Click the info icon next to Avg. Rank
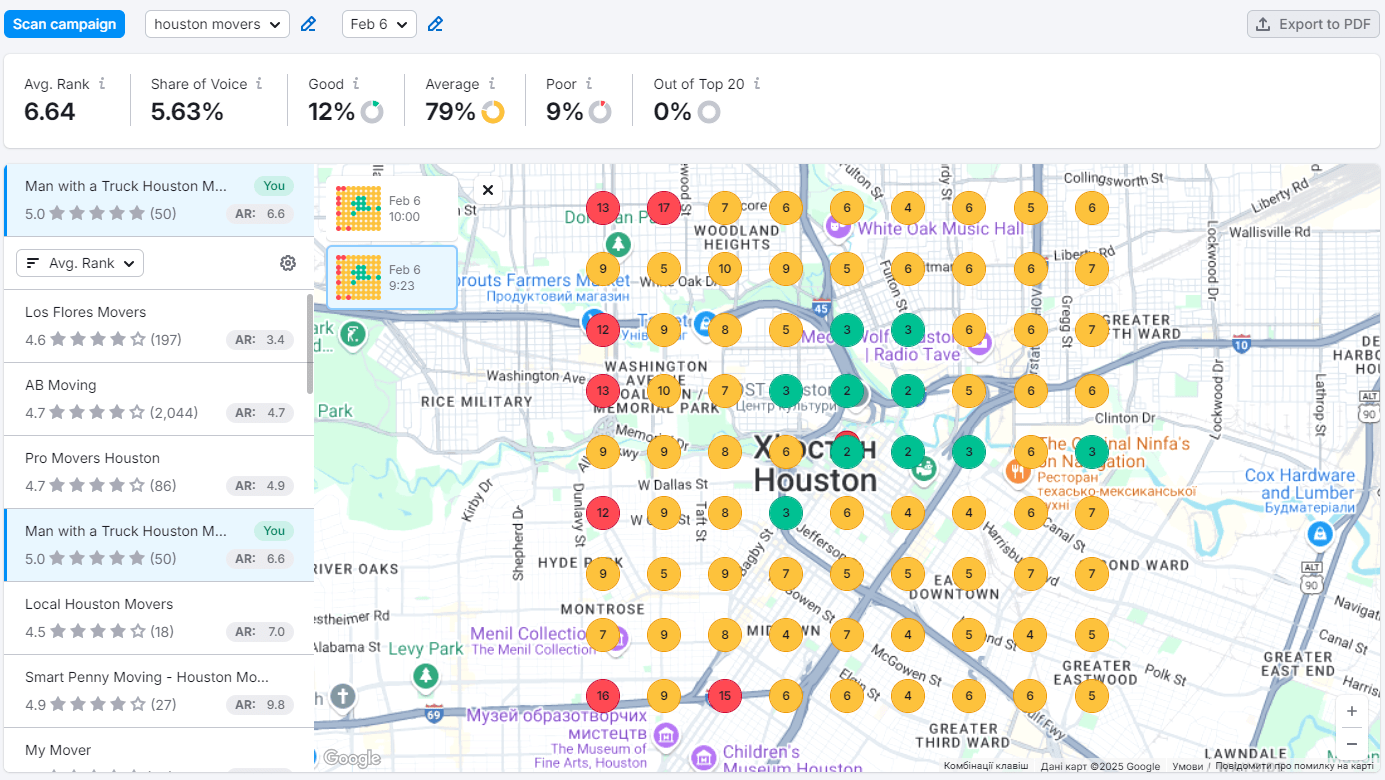This screenshot has width=1385, height=780. point(102,84)
